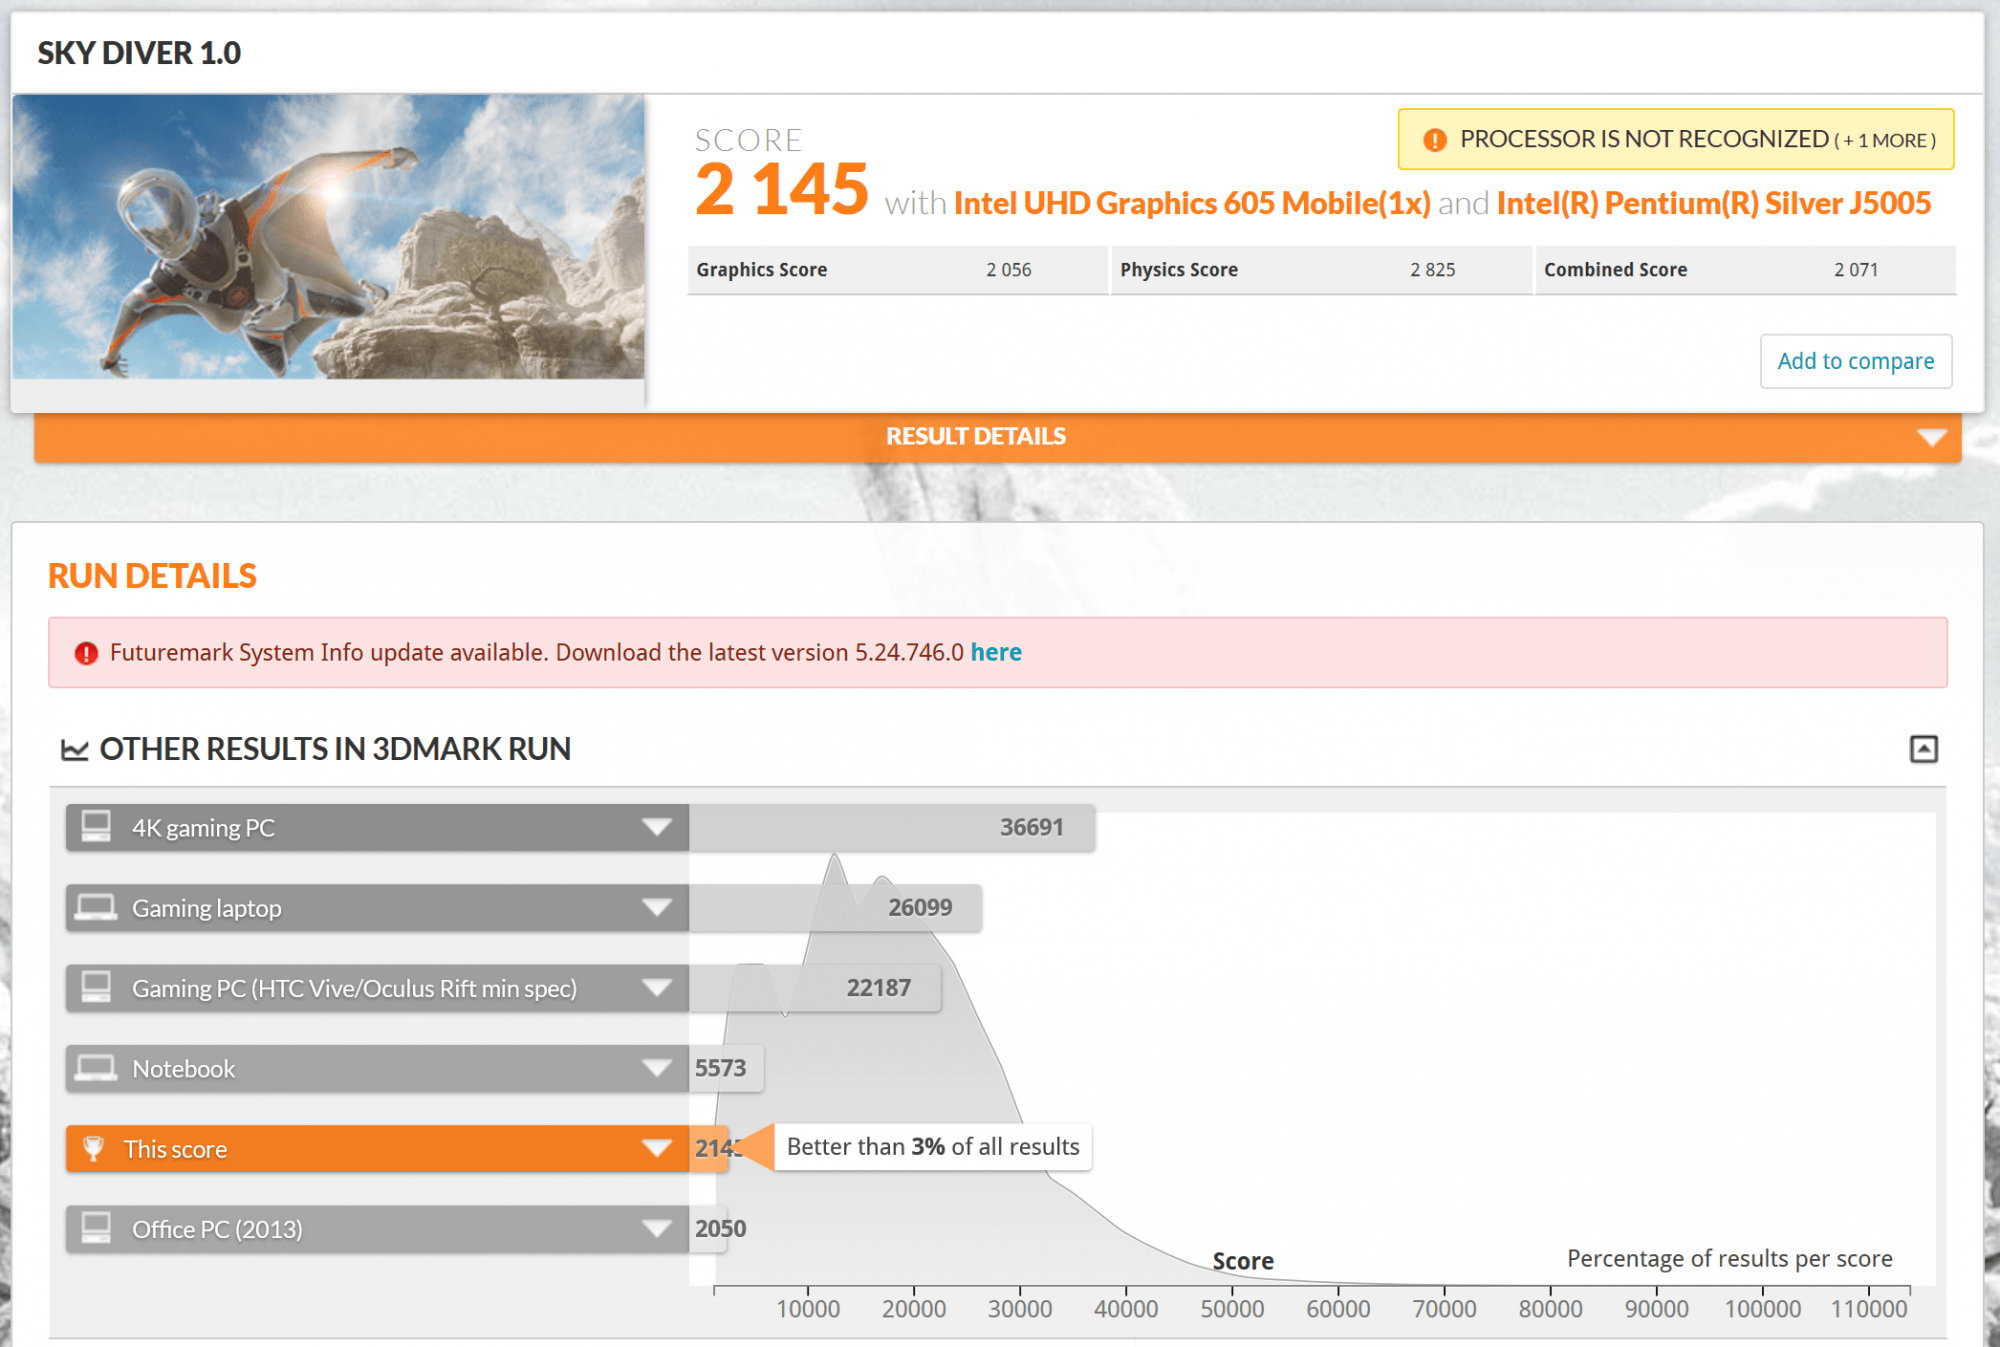
Task: Open Intel UHD Graphics 605 Mobile link
Action: [x=1192, y=203]
